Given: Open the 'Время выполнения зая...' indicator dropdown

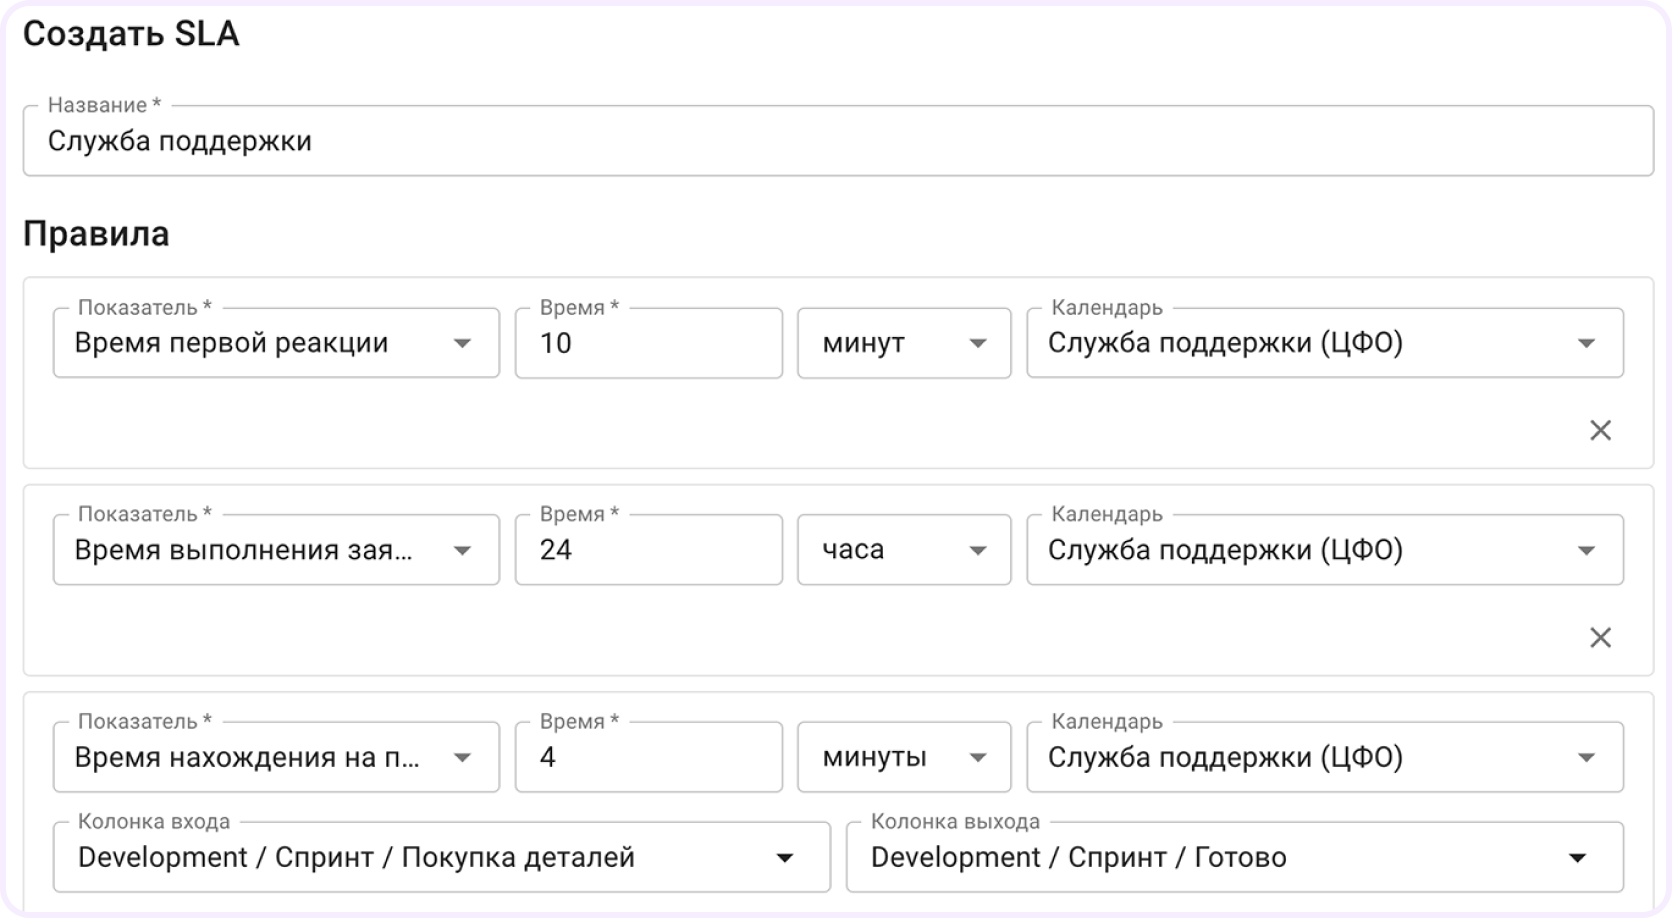Looking at the screenshot, I should (275, 550).
